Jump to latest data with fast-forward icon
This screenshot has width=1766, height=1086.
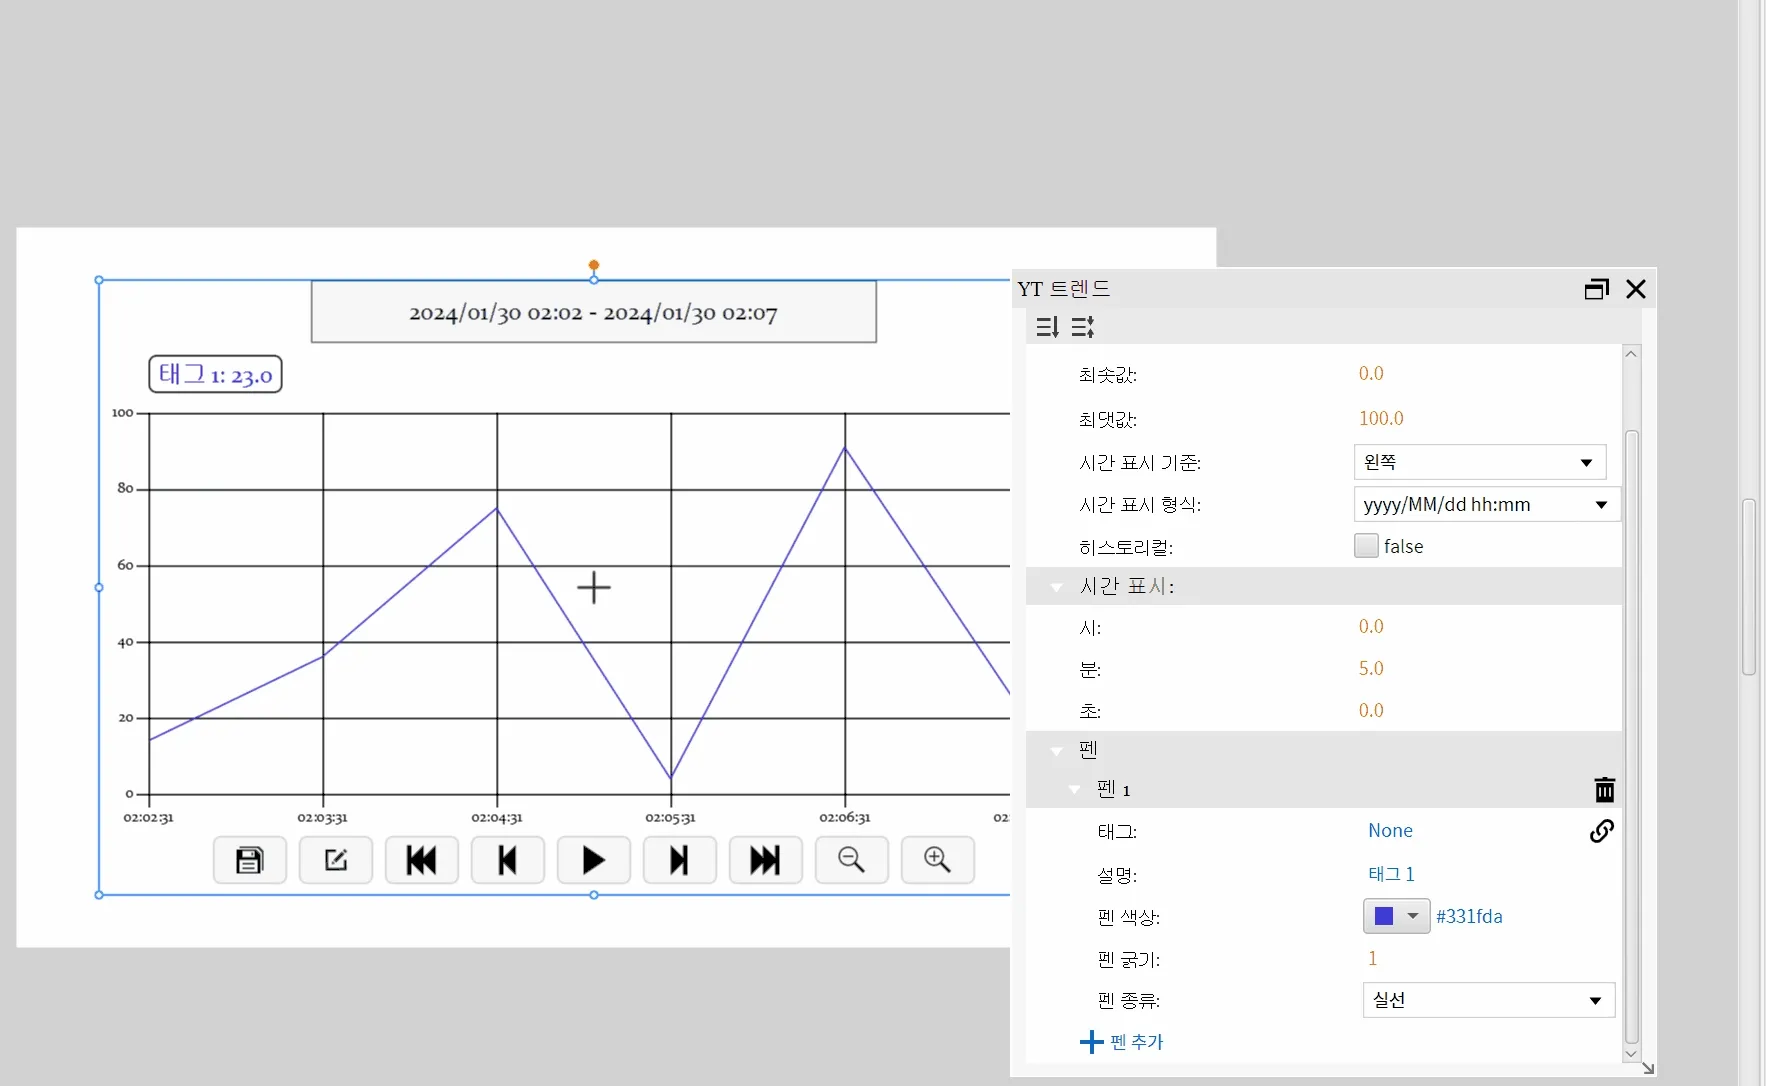click(766, 860)
